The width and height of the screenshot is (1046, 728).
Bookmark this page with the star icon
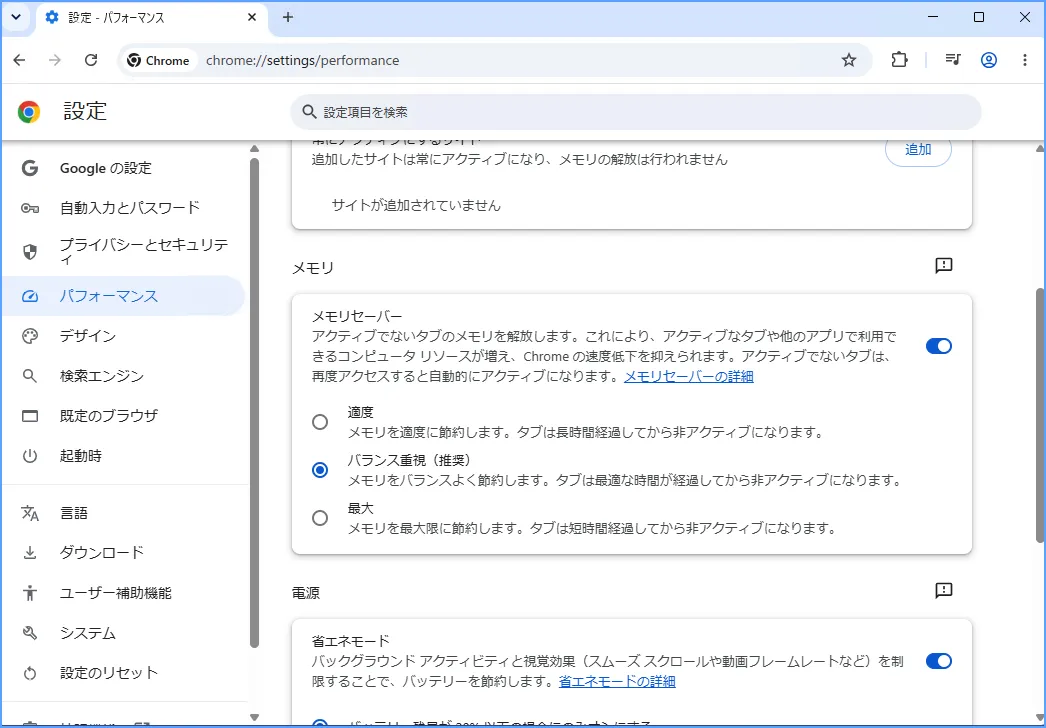(849, 60)
